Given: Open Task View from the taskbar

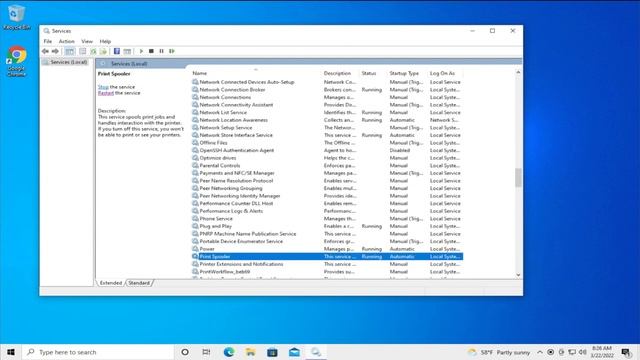Looking at the screenshot, I should 207,352.
